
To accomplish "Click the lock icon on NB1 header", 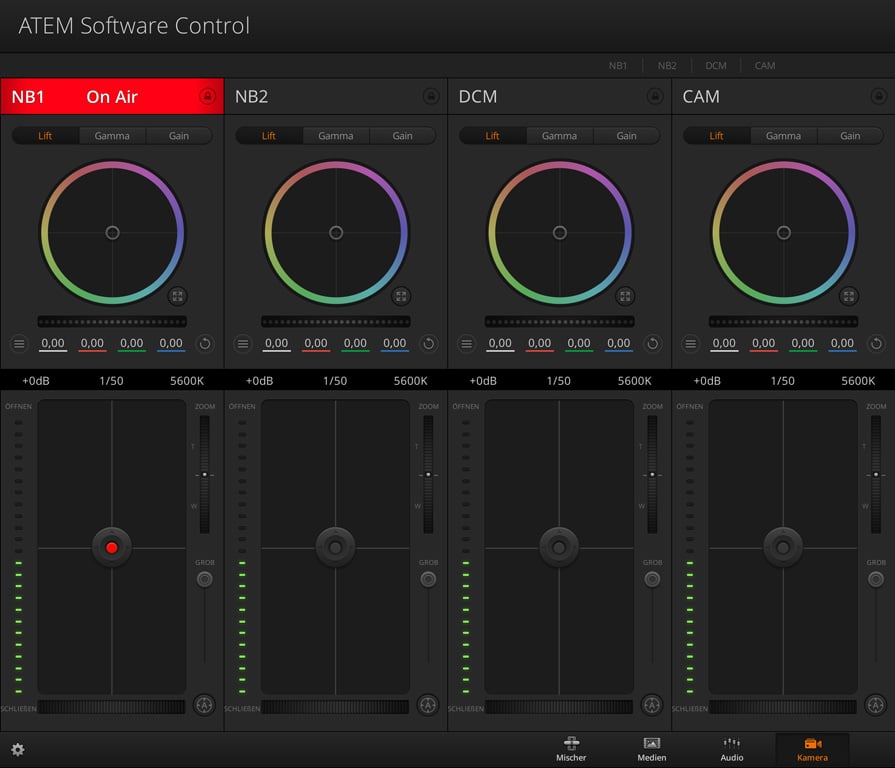I will (x=207, y=97).
